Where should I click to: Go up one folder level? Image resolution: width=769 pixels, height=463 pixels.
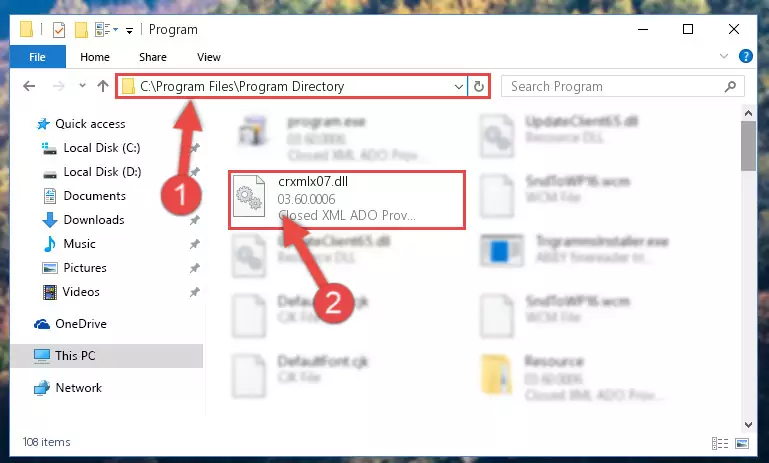pos(103,86)
